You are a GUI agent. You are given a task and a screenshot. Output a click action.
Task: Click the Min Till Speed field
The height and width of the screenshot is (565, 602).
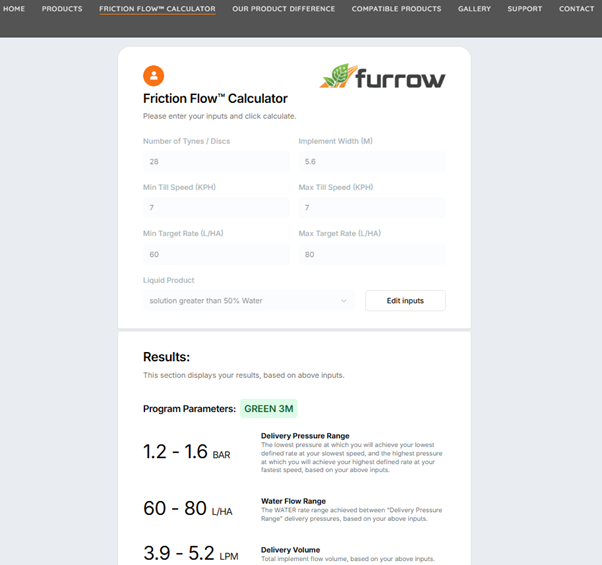coord(217,208)
